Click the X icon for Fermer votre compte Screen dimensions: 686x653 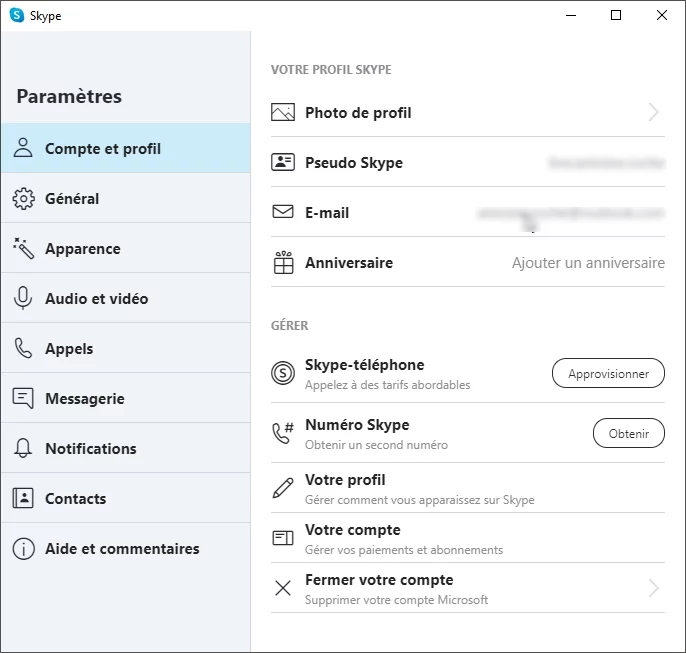[x=283, y=588]
